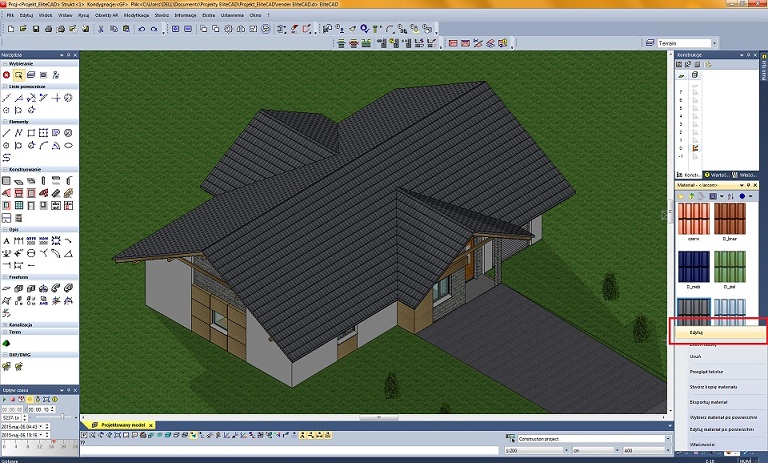Open the Modyfikacja menu
768x463 pixels.
point(136,16)
